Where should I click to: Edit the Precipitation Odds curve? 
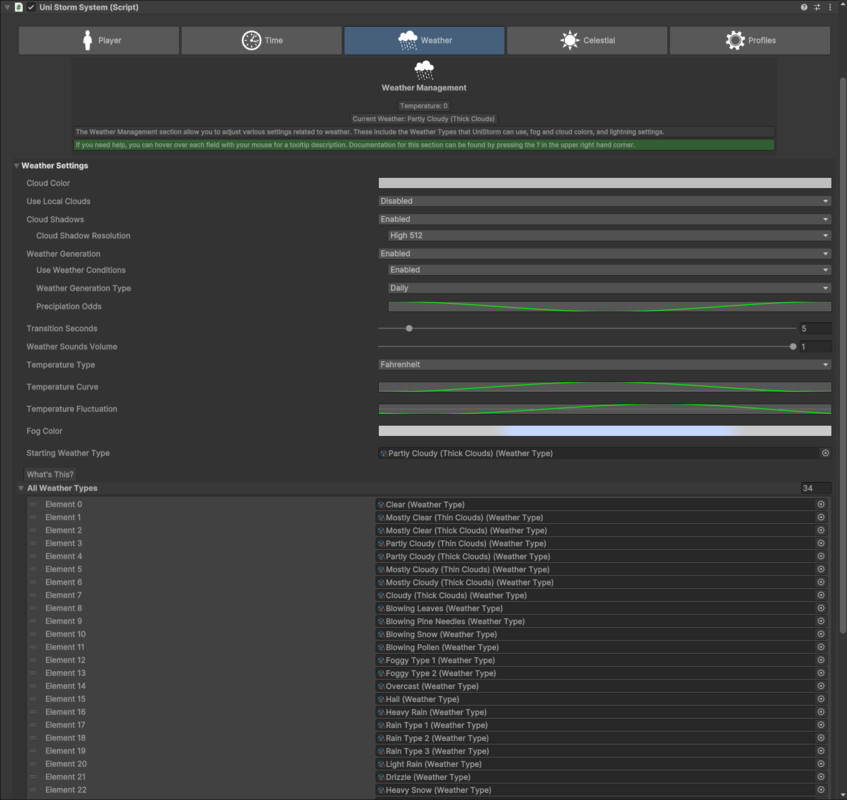point(609,306)
